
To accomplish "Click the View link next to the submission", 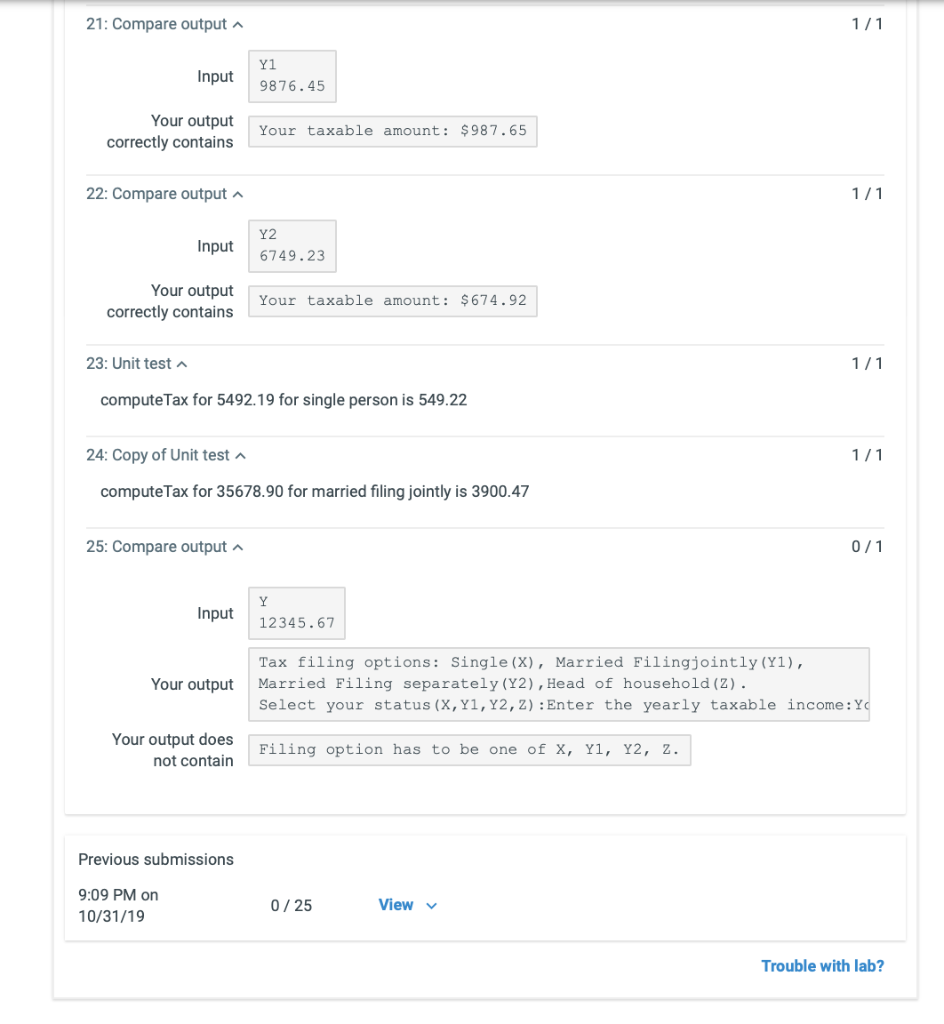I will click(393, 904).
